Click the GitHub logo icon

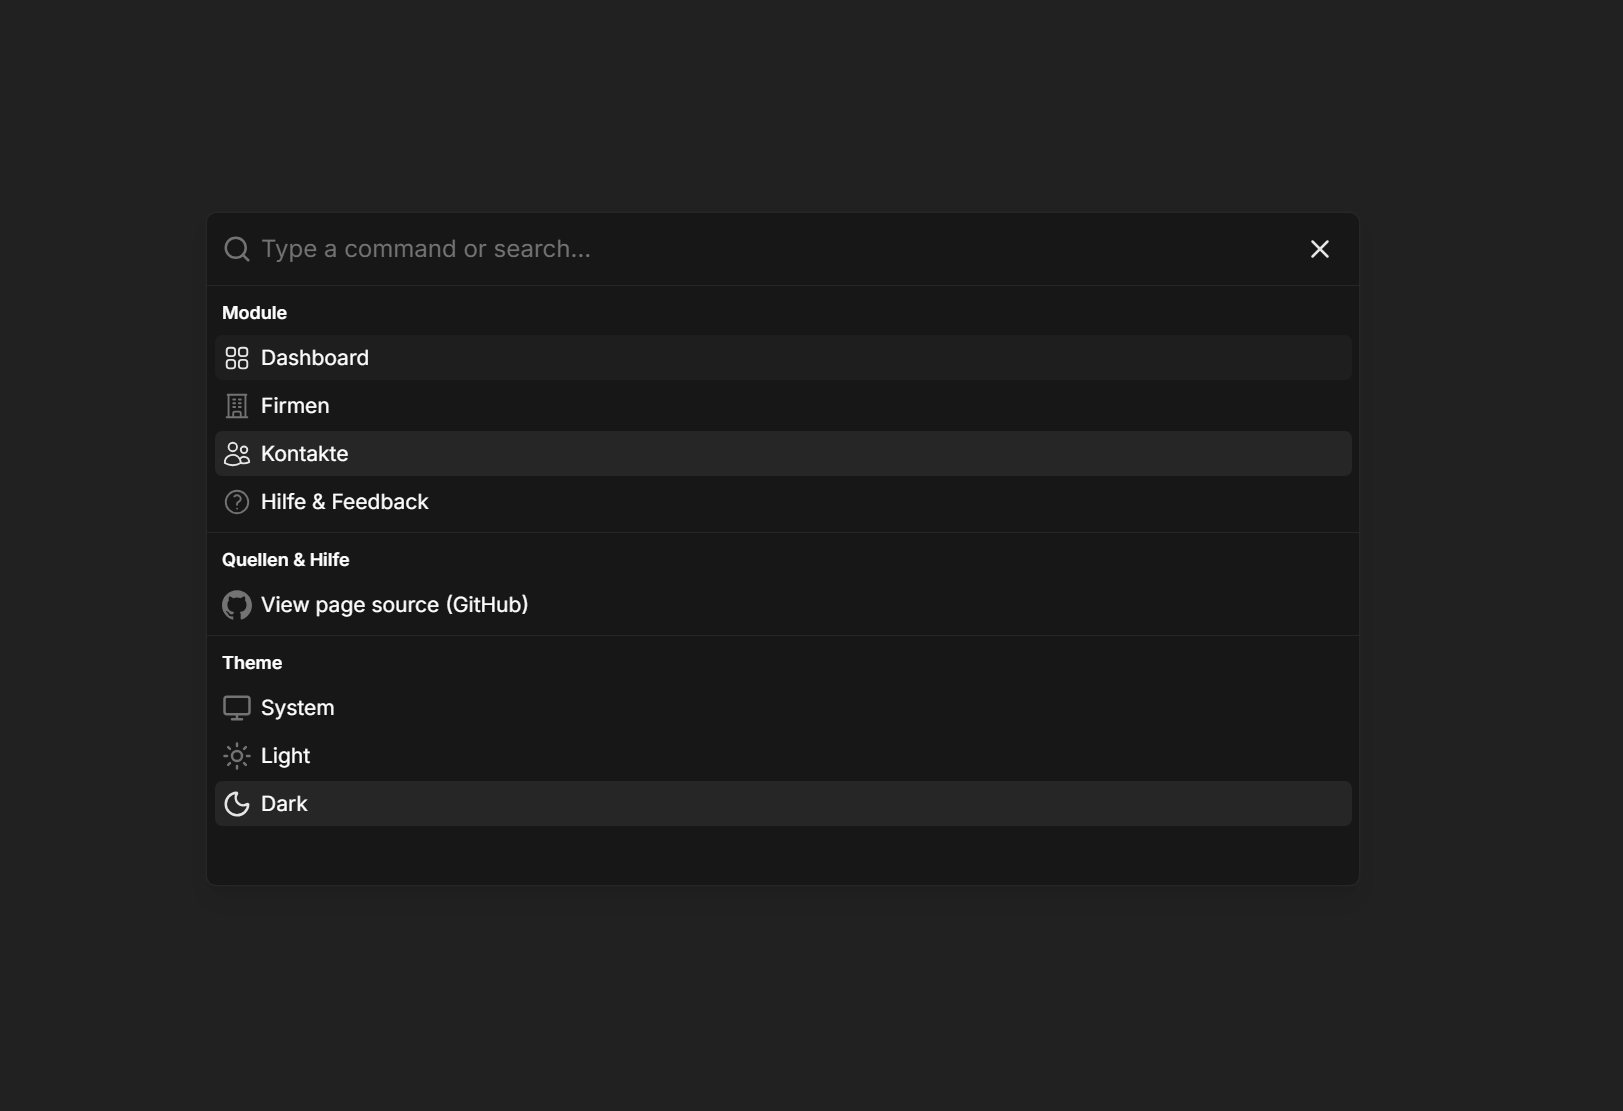pos(236,604)
